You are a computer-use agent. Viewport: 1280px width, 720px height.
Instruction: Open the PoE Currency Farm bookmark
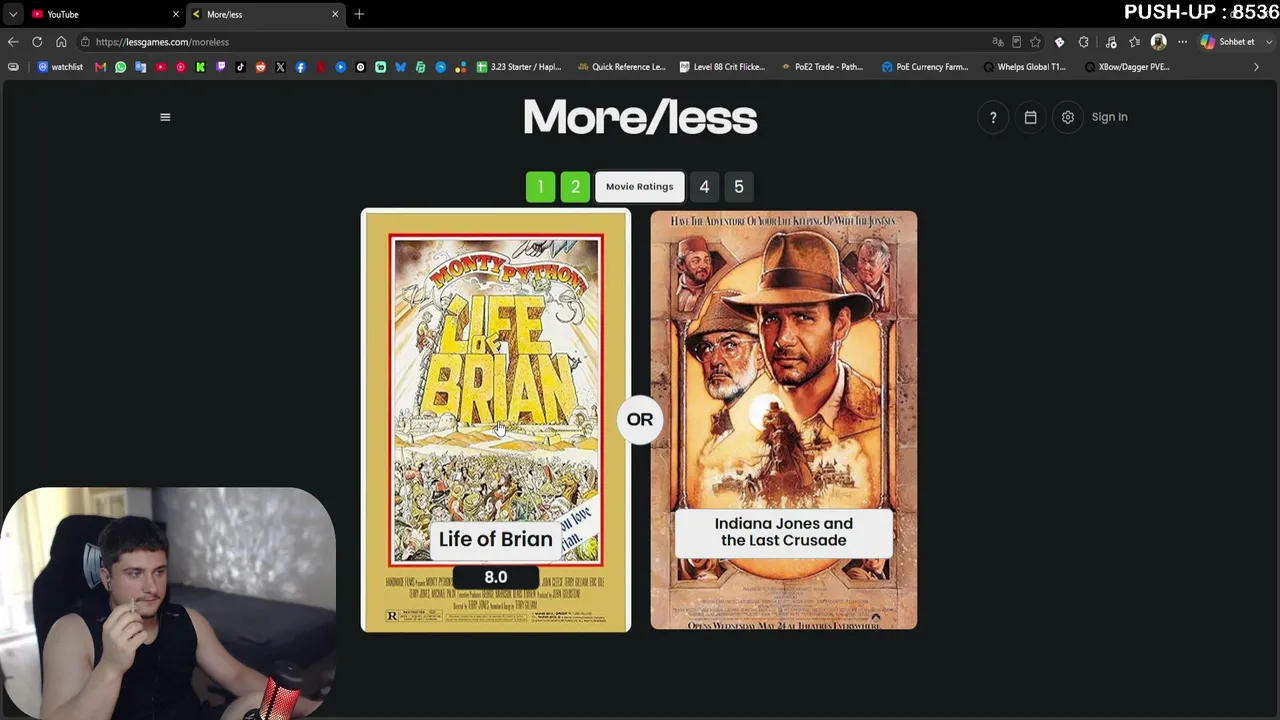coord(925,67)
